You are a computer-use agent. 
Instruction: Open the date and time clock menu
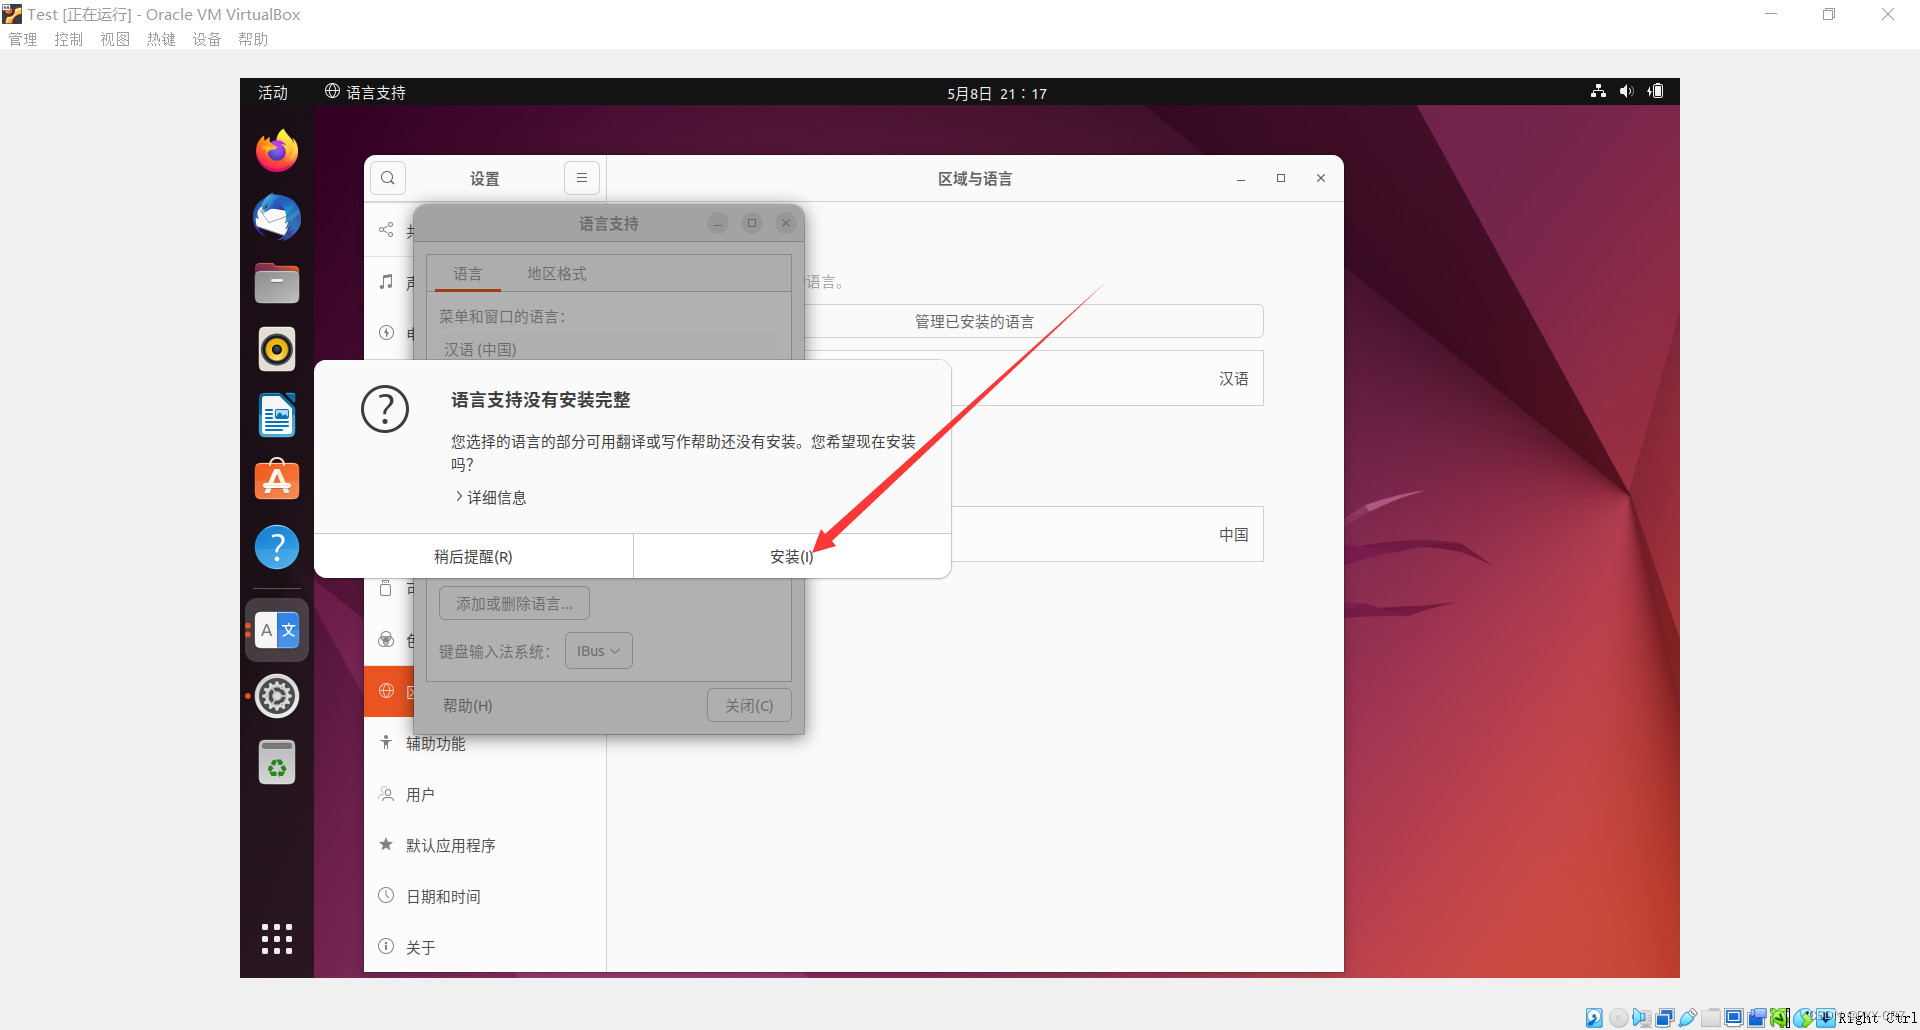[997, 93]
